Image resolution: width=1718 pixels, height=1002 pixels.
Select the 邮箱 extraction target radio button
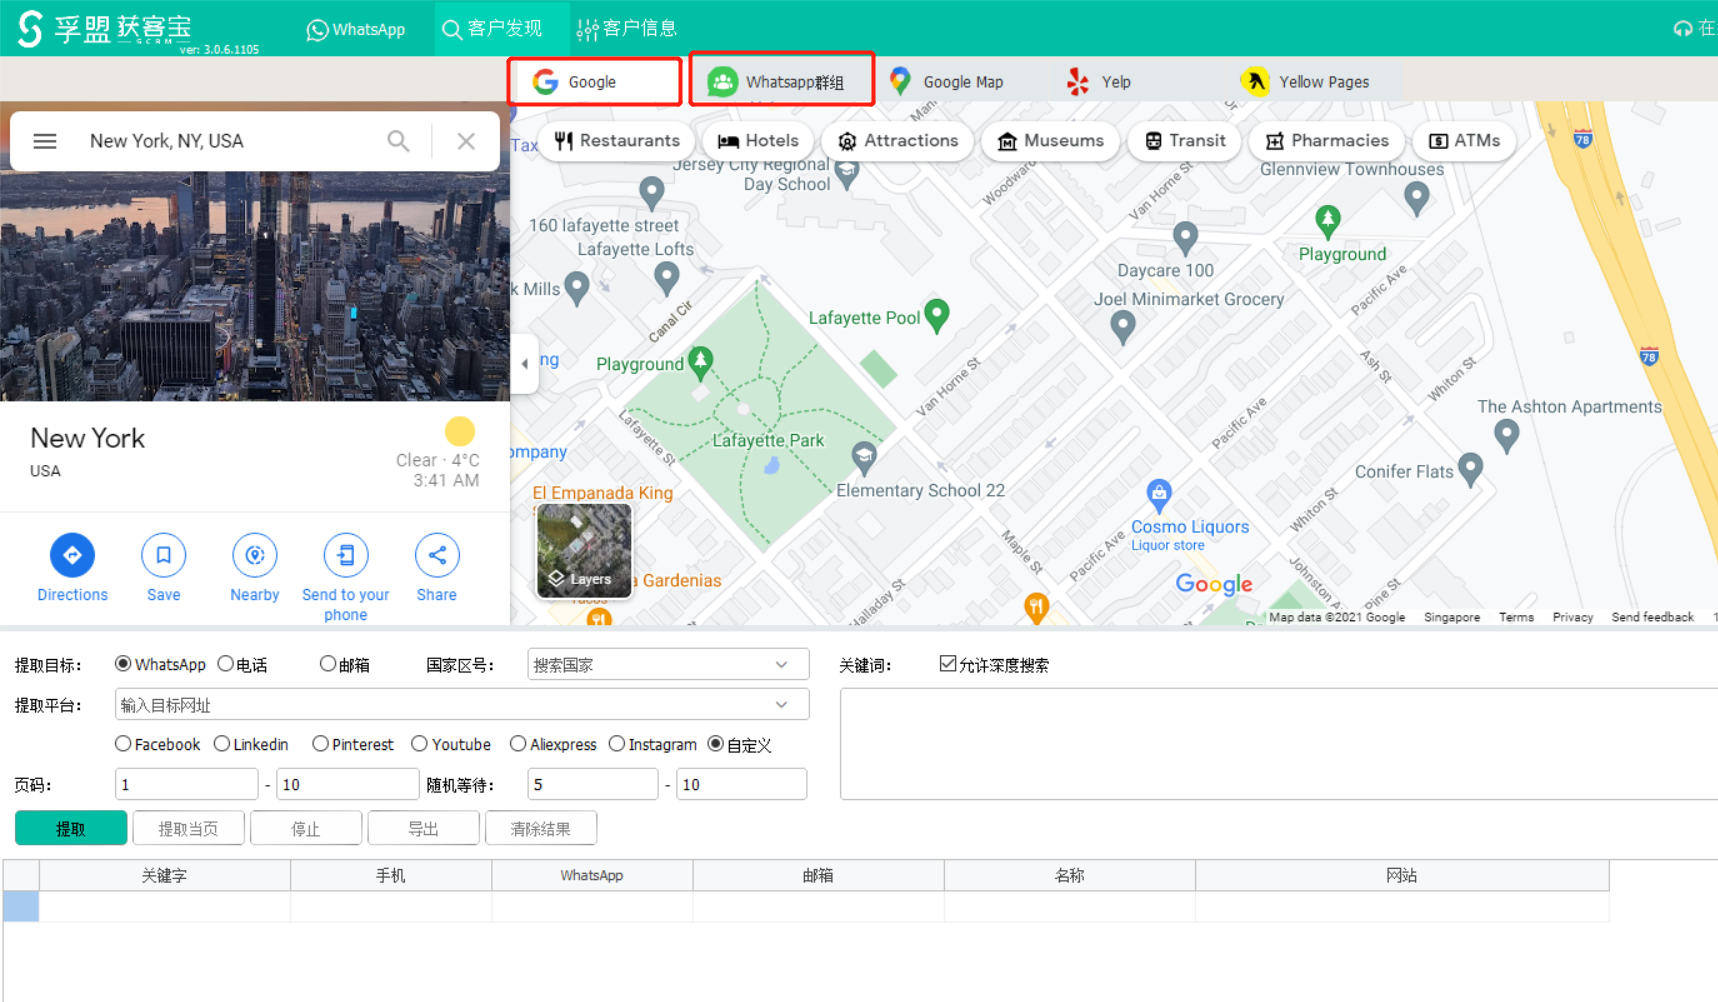pyautogui.click(x=328, y=663)
